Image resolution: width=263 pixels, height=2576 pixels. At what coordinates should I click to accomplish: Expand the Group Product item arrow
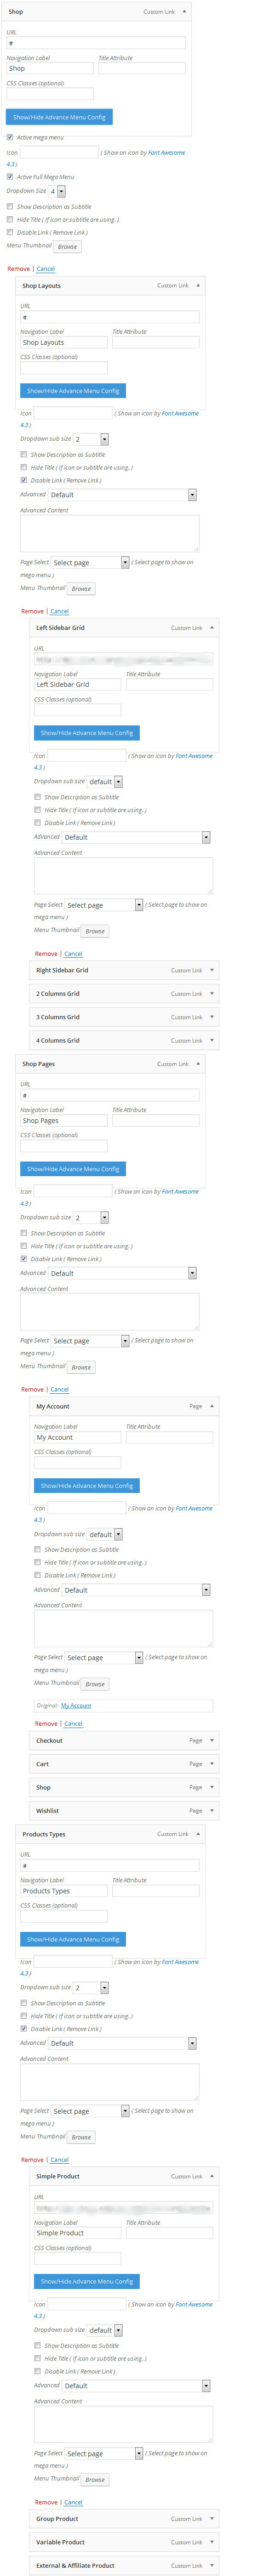[x=212, y=2518]
